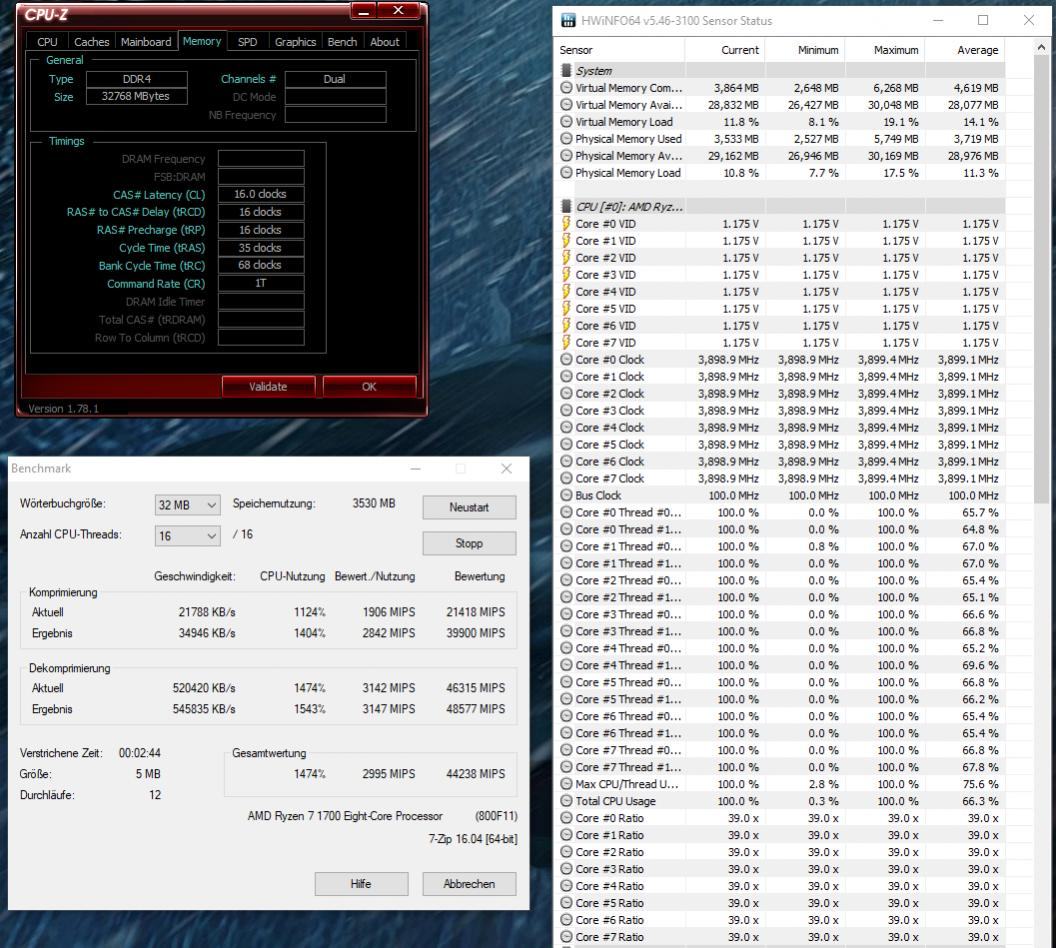Click the Command Rate 1T field
The width and height of the screenshot is (1056, 948).
point(261,283)
